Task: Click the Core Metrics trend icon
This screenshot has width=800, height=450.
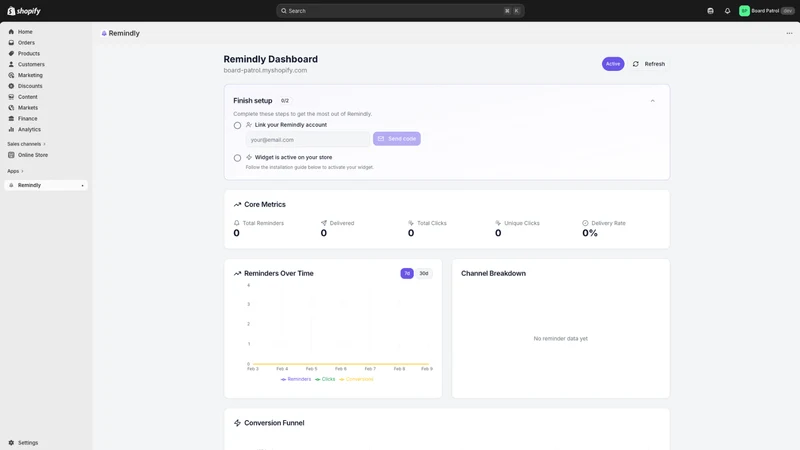Action: [x=237, y=205]
